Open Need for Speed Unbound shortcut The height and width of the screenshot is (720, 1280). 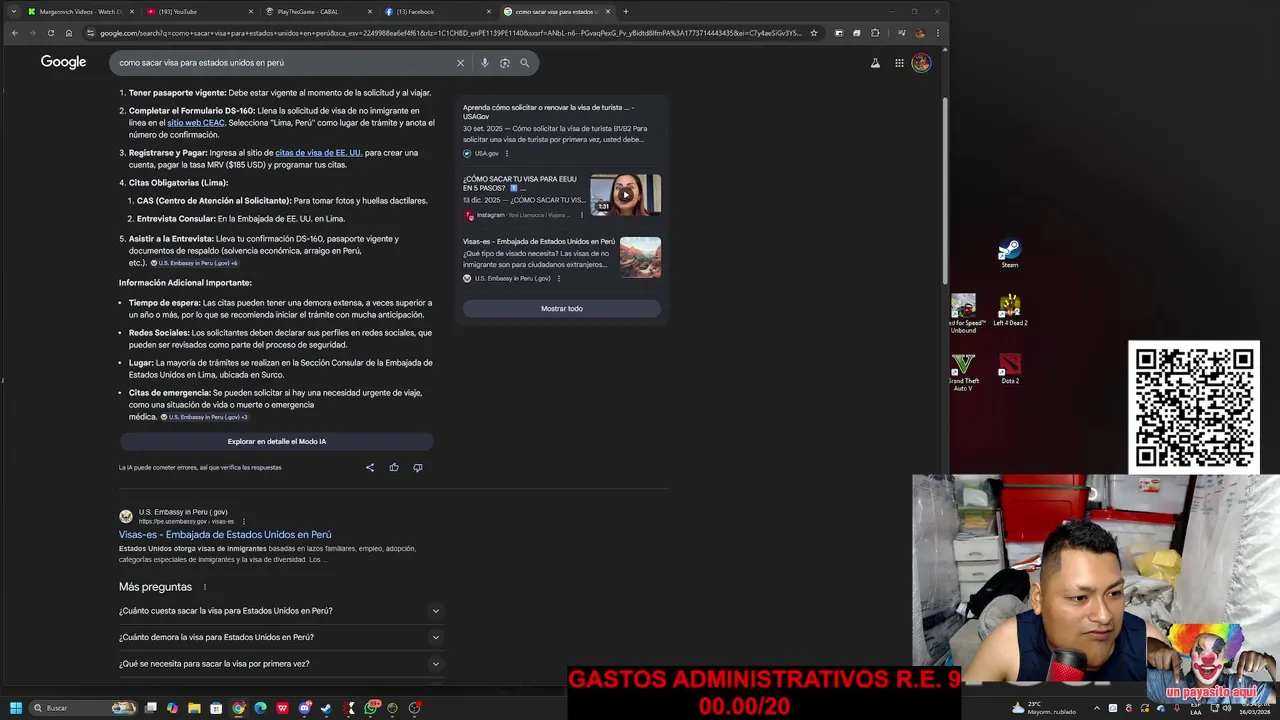[x=965, y=313]
